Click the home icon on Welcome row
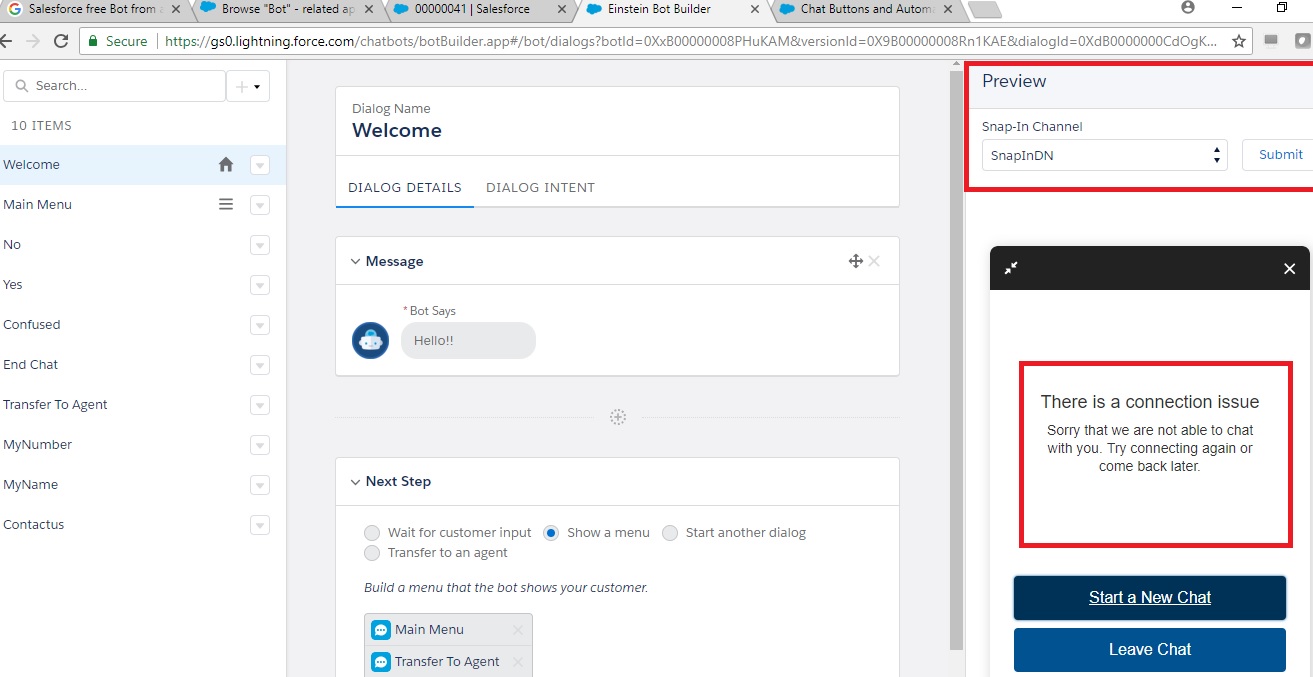The width and height of the screenshot is (1313, 677). 226,165
